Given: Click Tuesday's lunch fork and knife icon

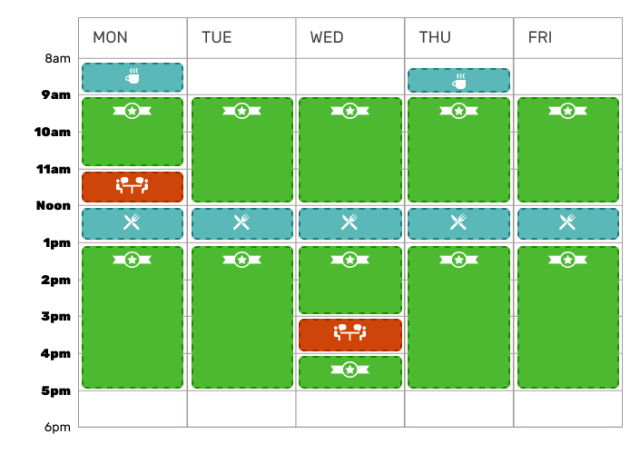Looking at the screenshot, I should (x=241, y=222).
